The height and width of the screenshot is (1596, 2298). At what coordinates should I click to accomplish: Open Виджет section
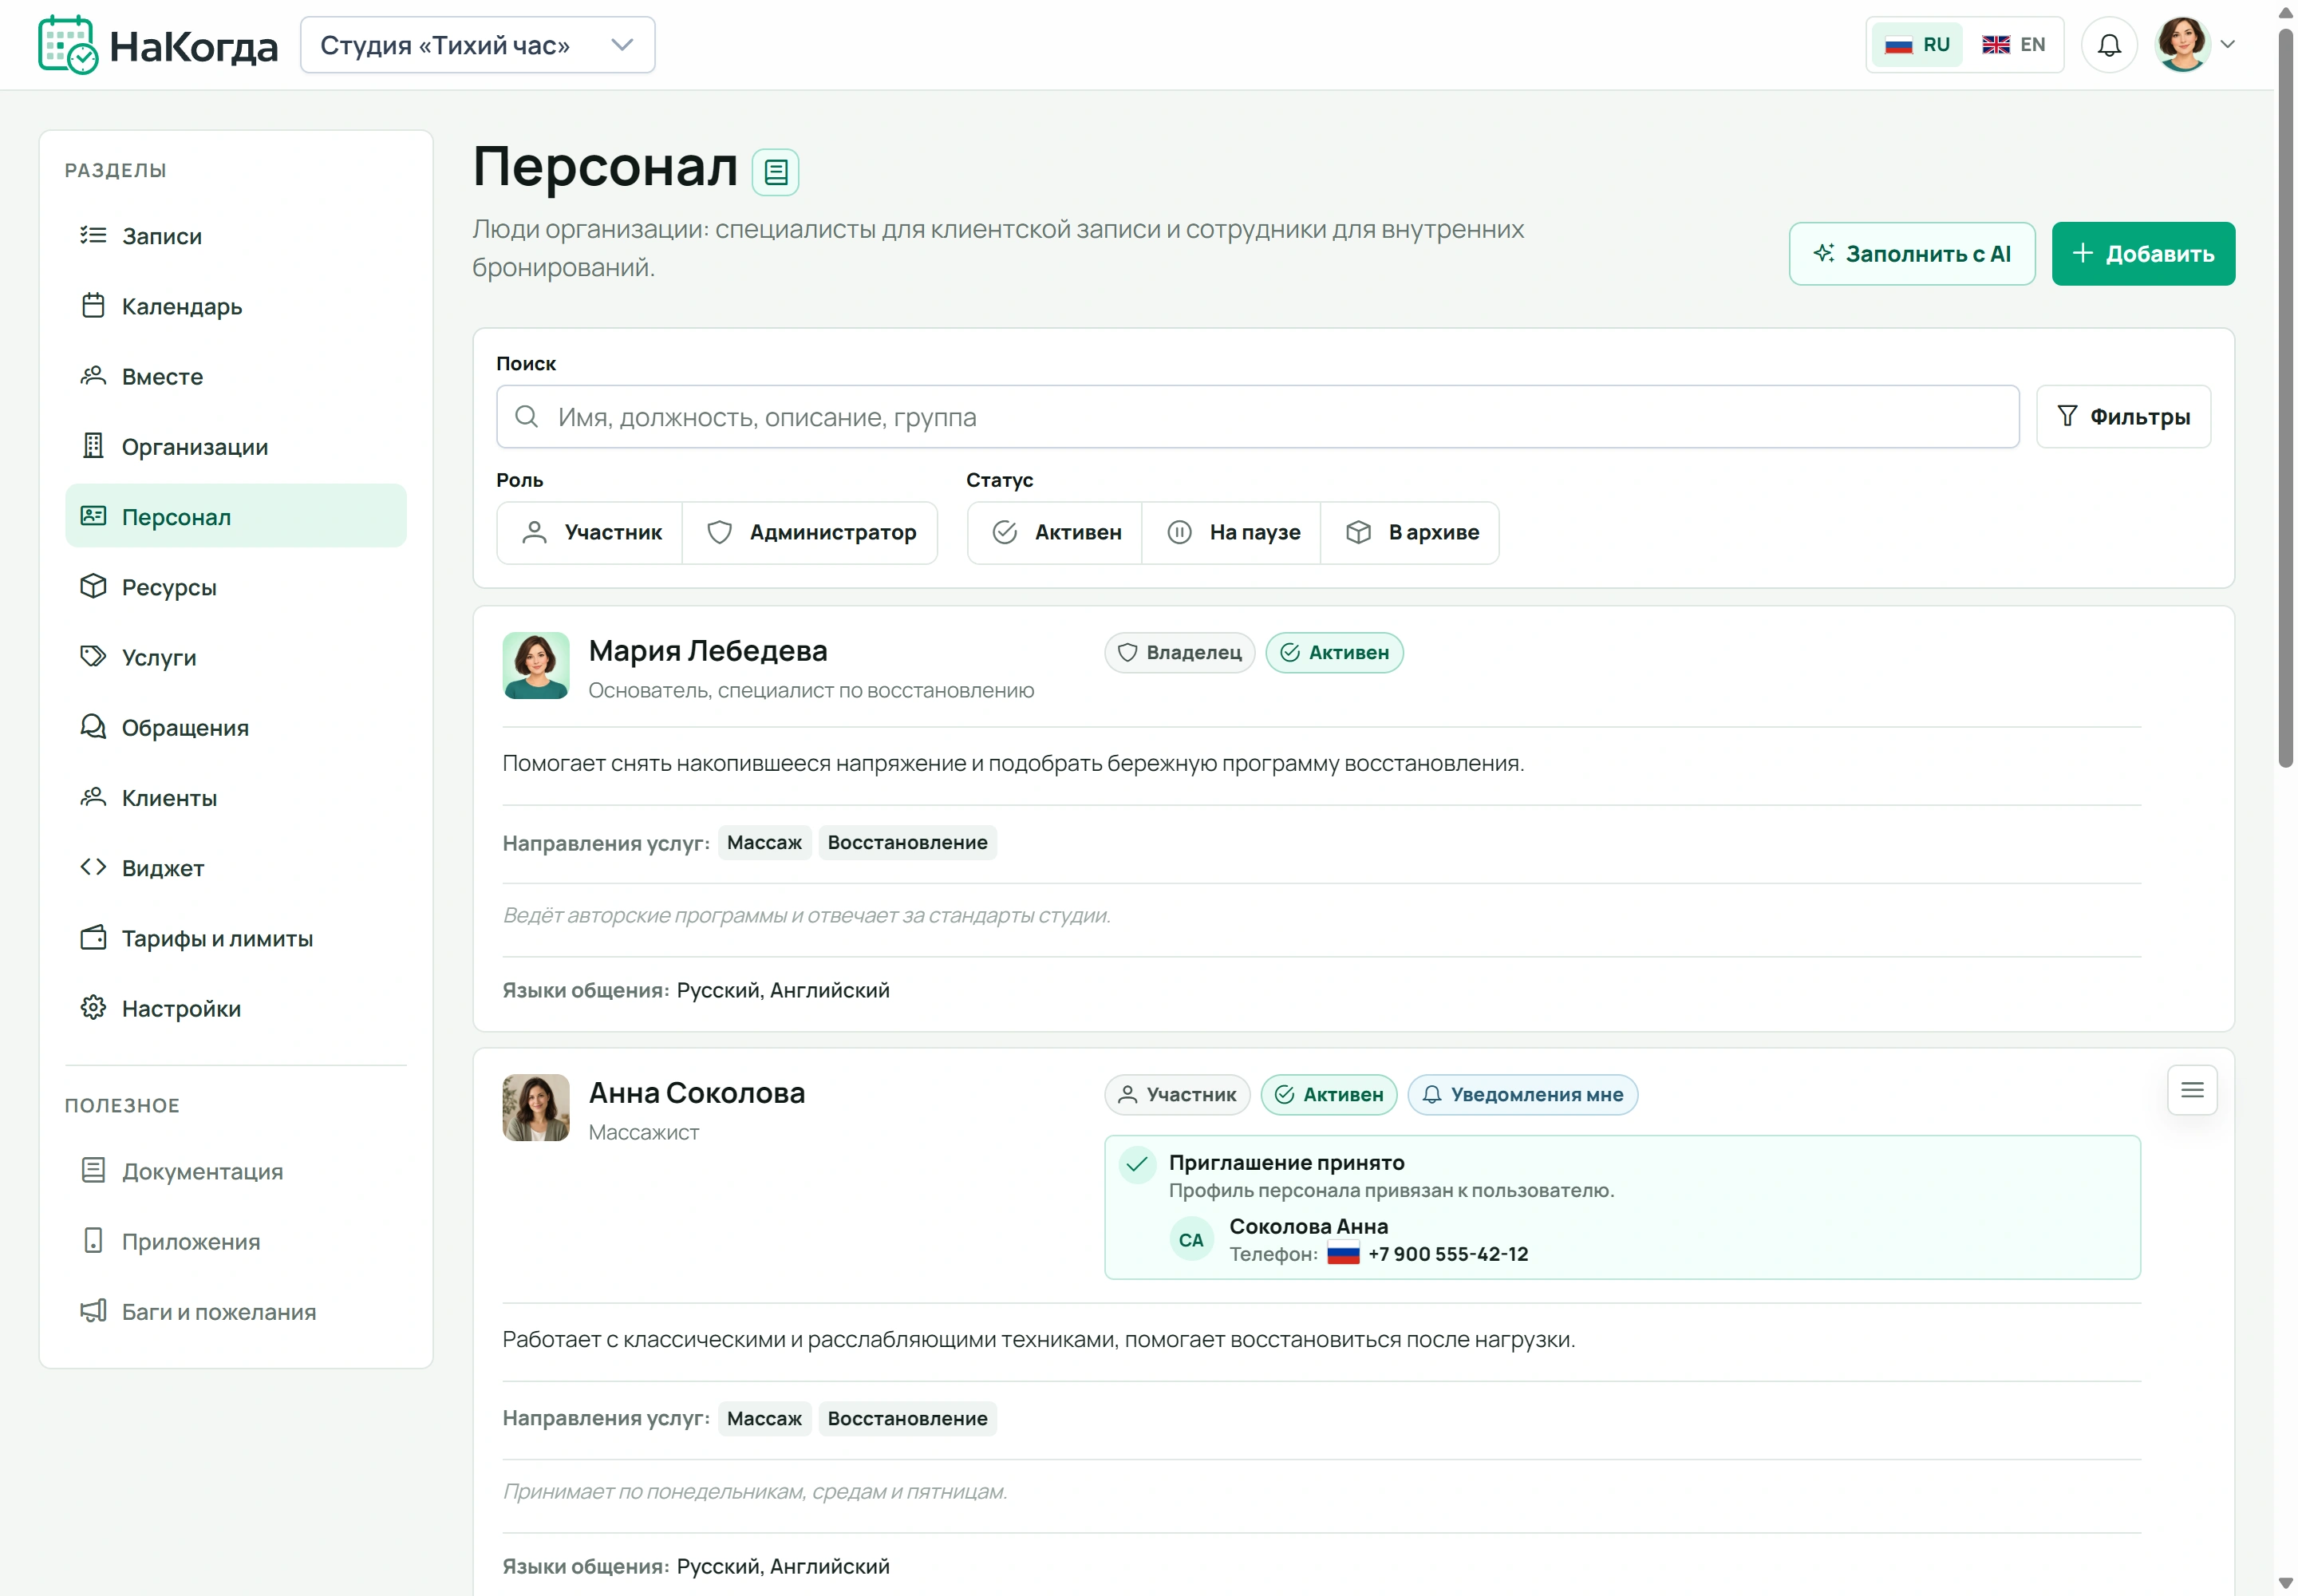point(236,868)
